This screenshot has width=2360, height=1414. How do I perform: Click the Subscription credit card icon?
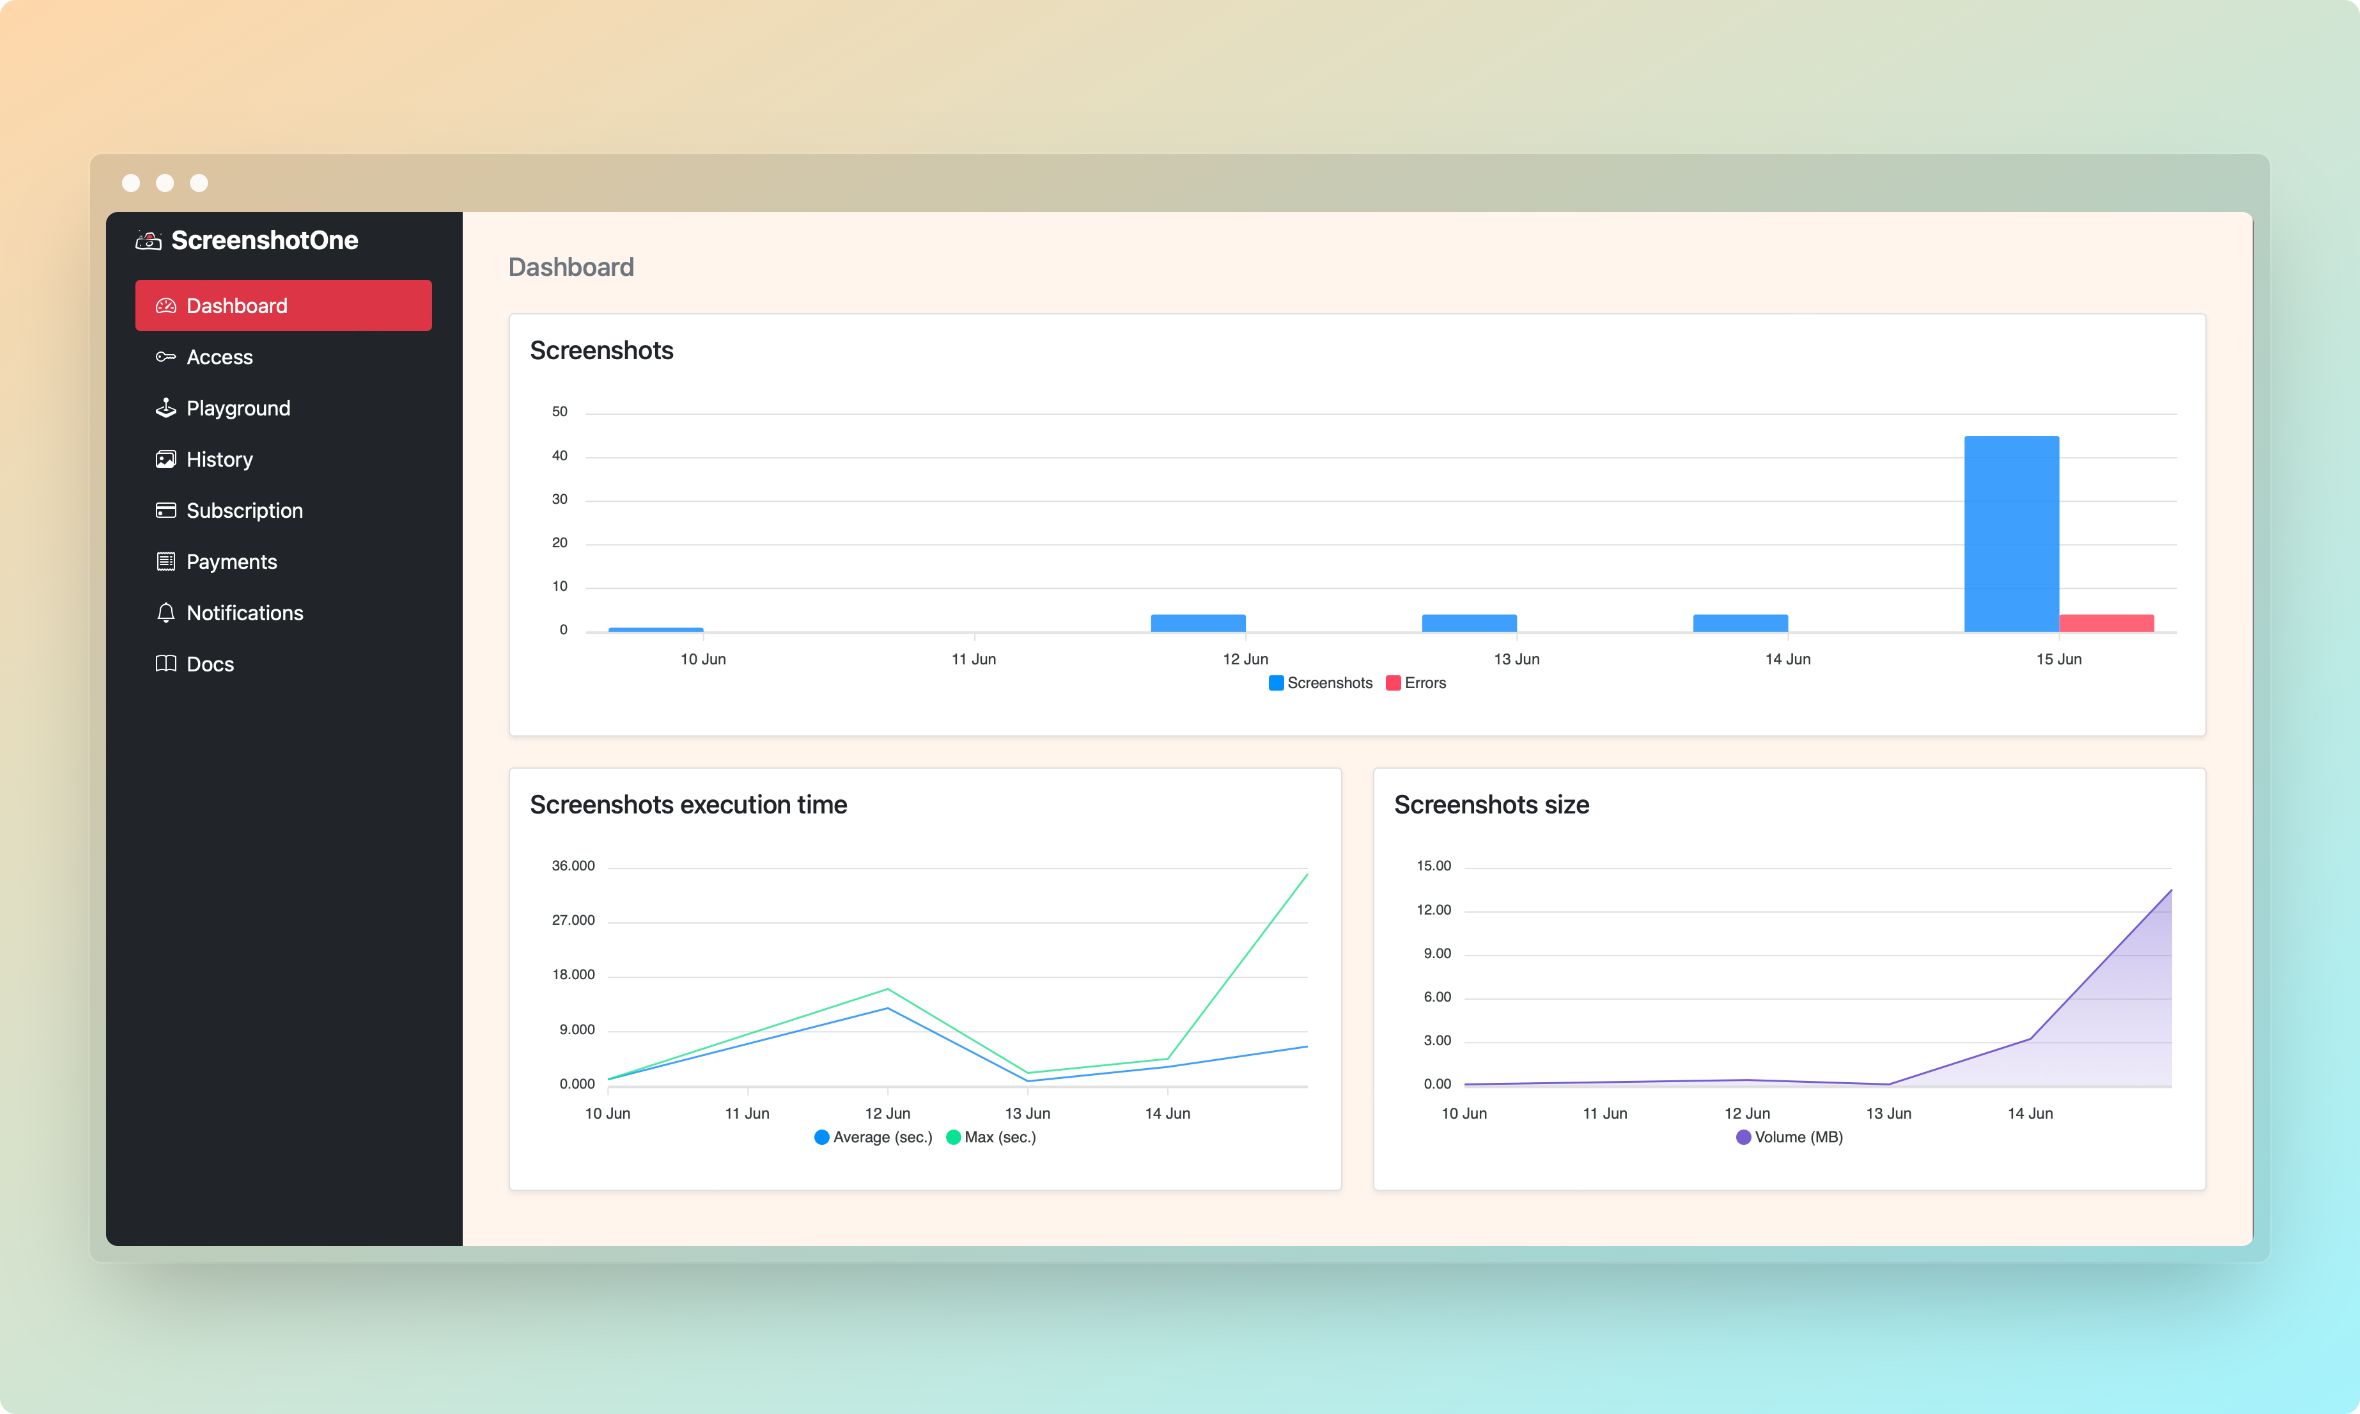(166, 510)
